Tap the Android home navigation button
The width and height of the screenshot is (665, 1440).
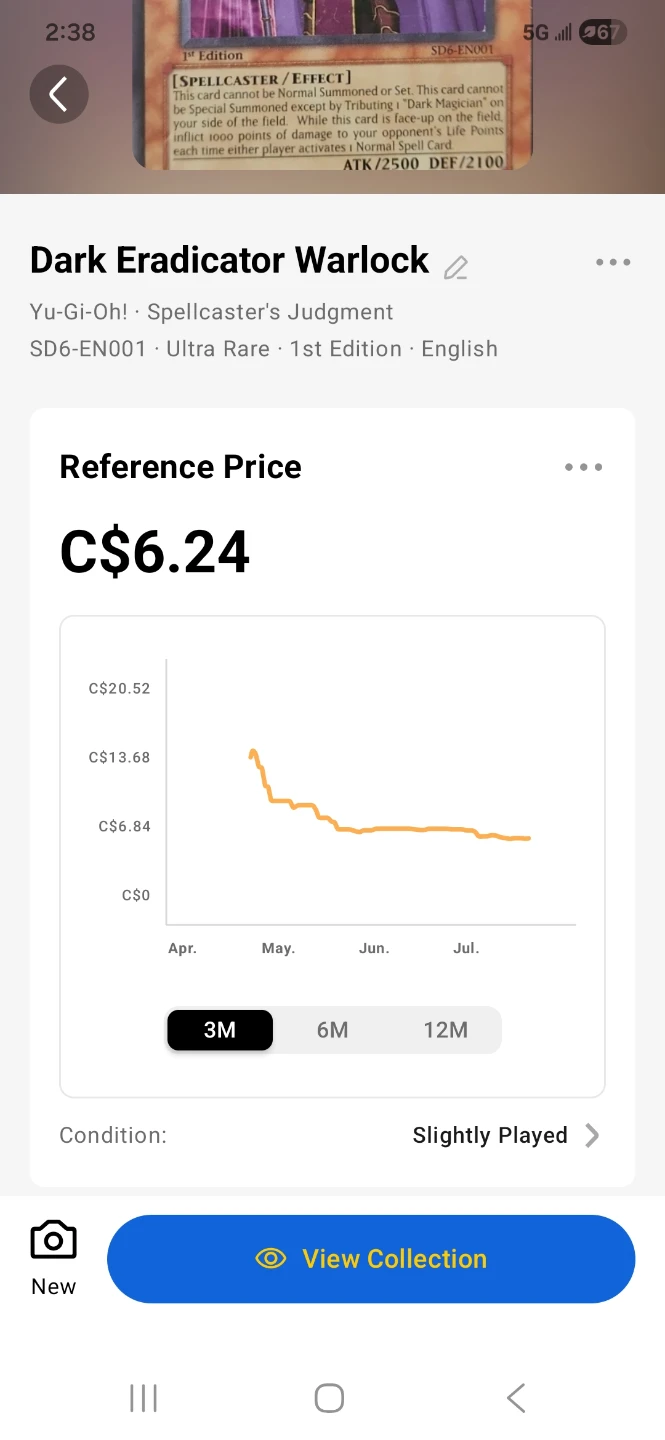point(329,1398)
